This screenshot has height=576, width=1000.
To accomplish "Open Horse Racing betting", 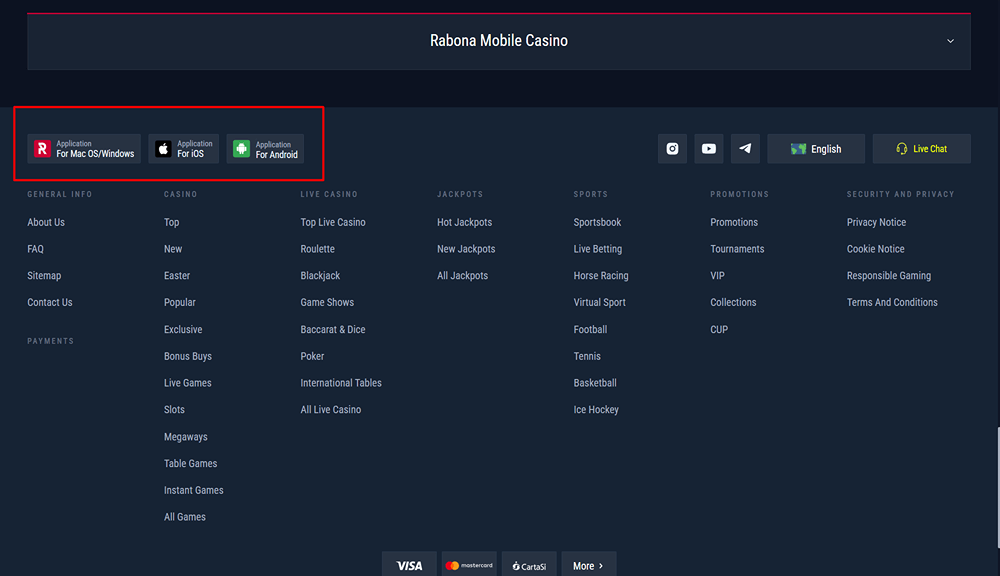I will click(601, 276).
